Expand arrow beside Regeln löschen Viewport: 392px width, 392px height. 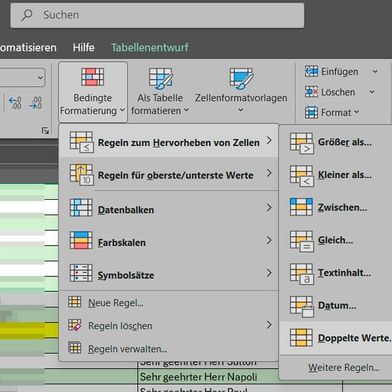tap(269, 325)
